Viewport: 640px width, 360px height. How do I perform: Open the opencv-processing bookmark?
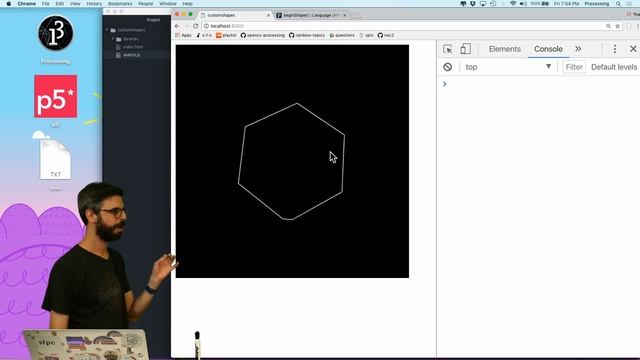[262, 36]
